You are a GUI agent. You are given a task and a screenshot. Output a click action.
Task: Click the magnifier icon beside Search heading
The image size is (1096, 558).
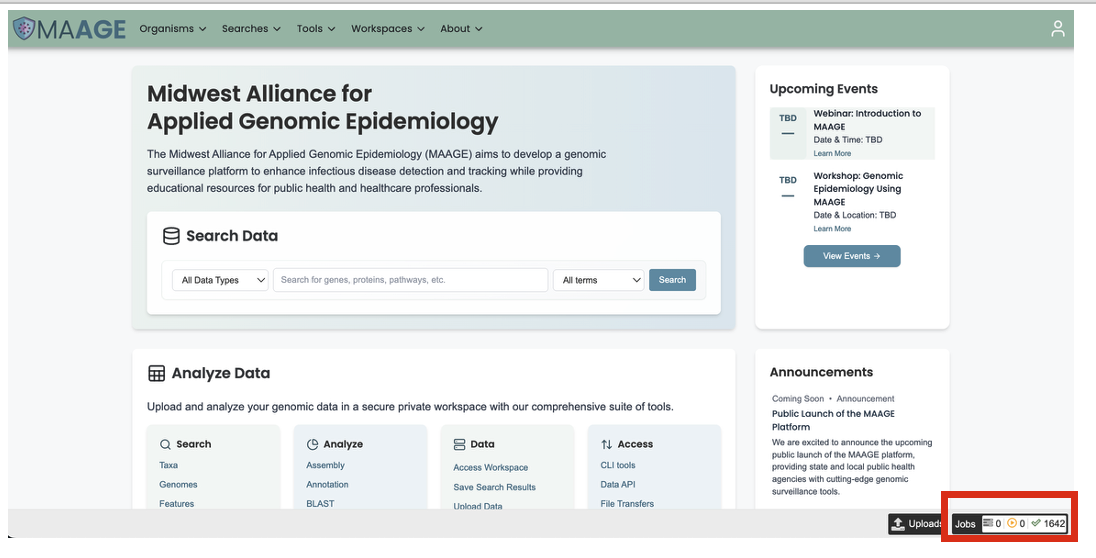pyautogui.click(x=165, y=444)
